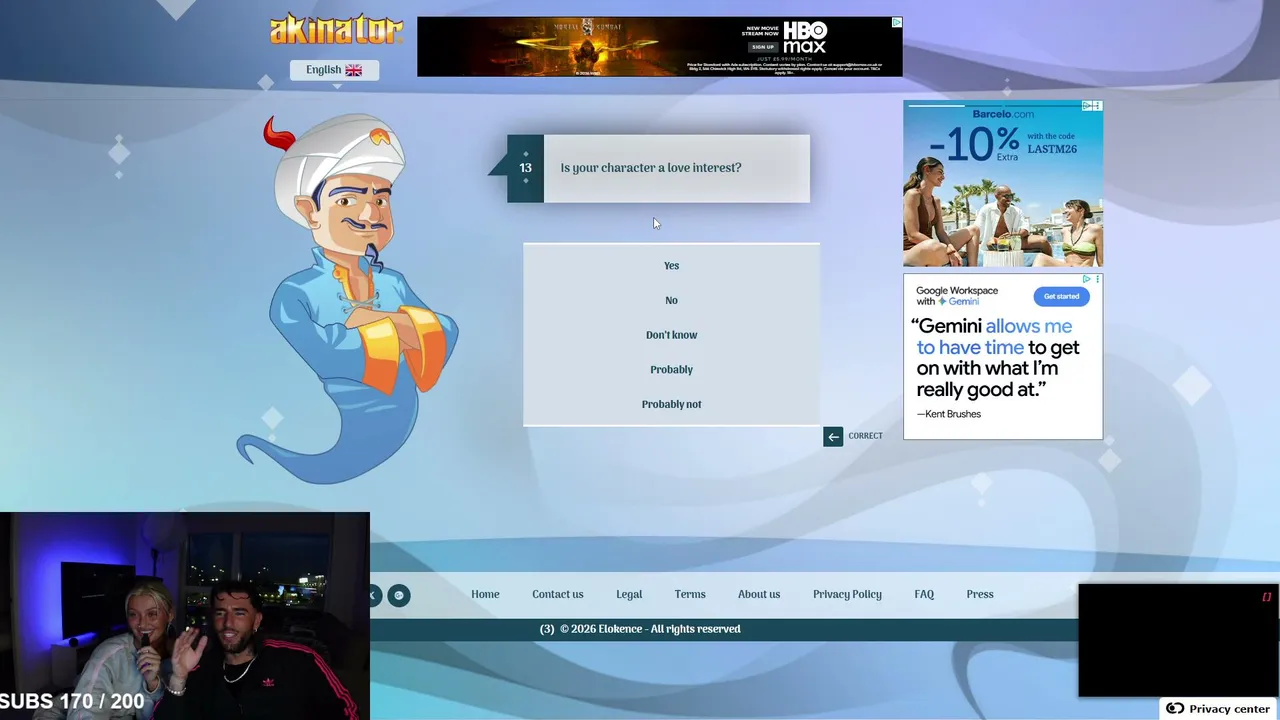Click the round Google+ social icon in footer
The image size is (1280, 720).
pyautogui.click(x=399, y=596)
